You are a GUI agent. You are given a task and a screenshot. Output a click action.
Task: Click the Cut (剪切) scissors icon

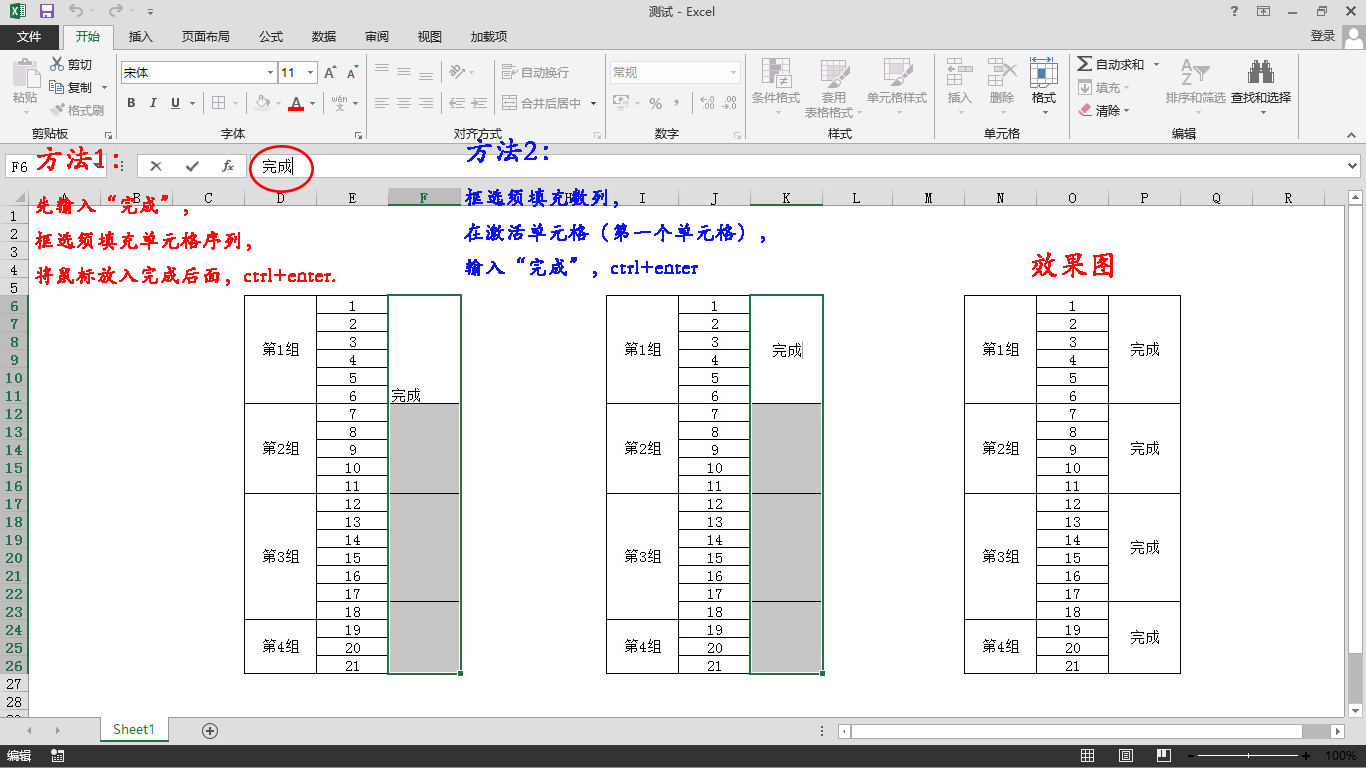pos(57,64)
